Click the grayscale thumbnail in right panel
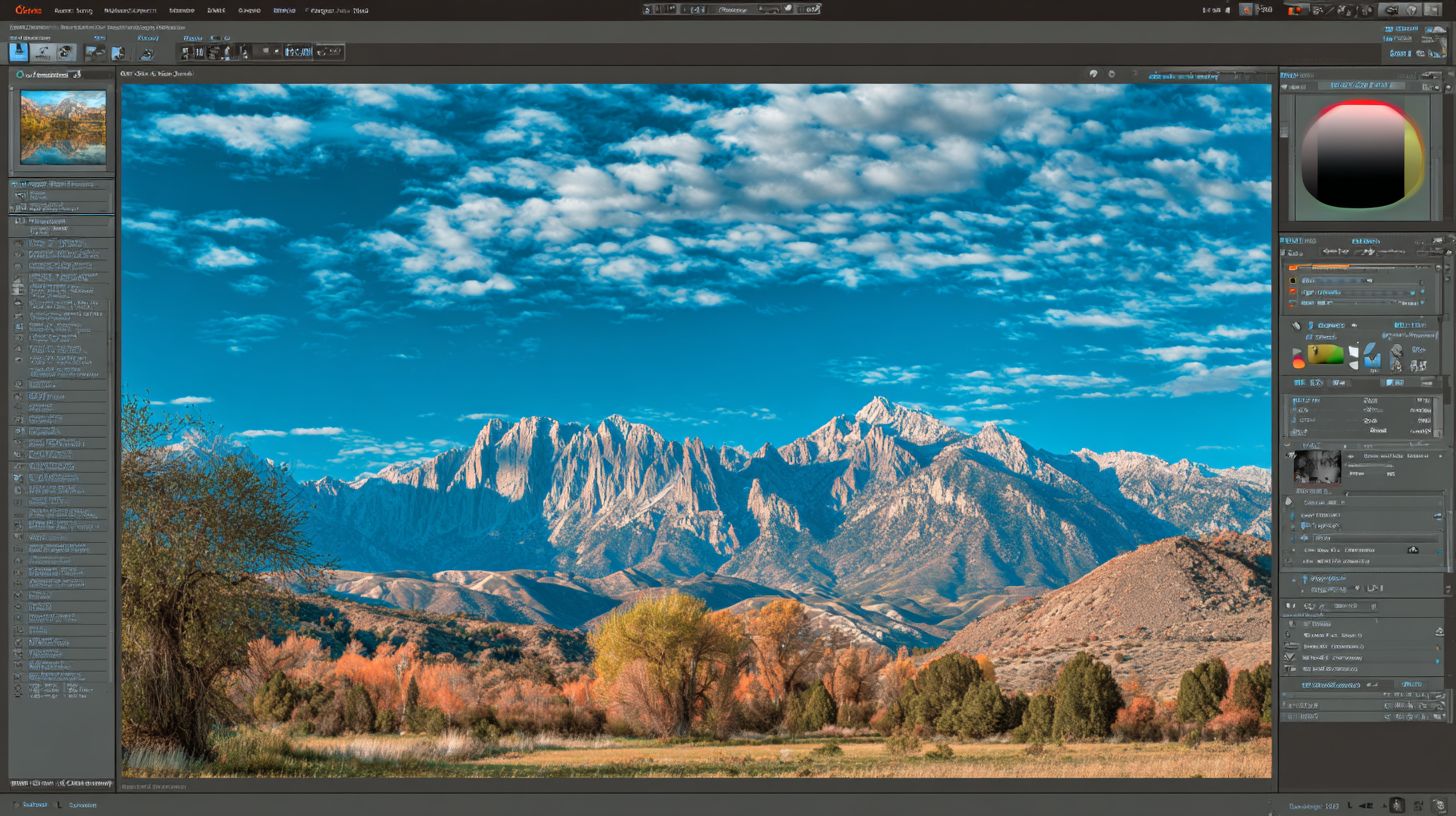Image resolution: width=1456 pixels, height=816 pixels. click(x=1316, y=467)
